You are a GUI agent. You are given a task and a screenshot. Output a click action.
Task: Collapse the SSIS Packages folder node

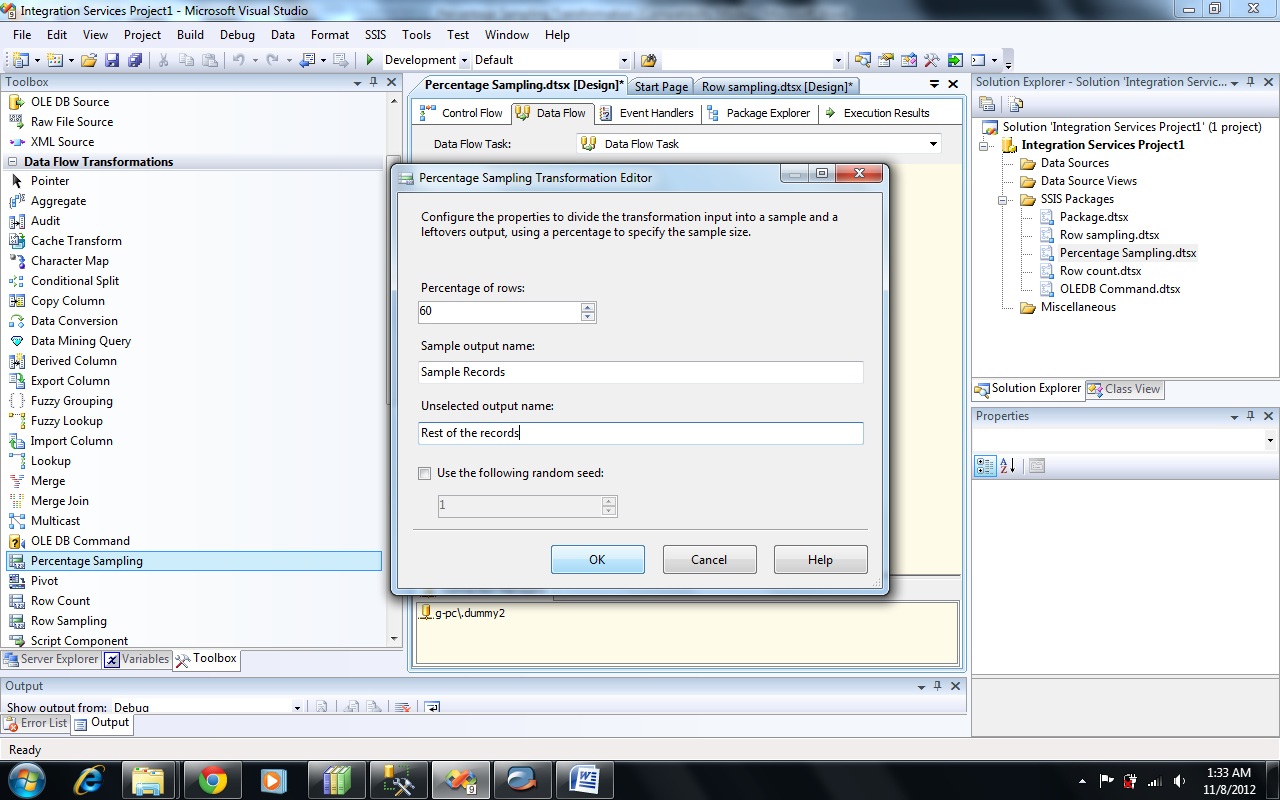(1003, 199)
